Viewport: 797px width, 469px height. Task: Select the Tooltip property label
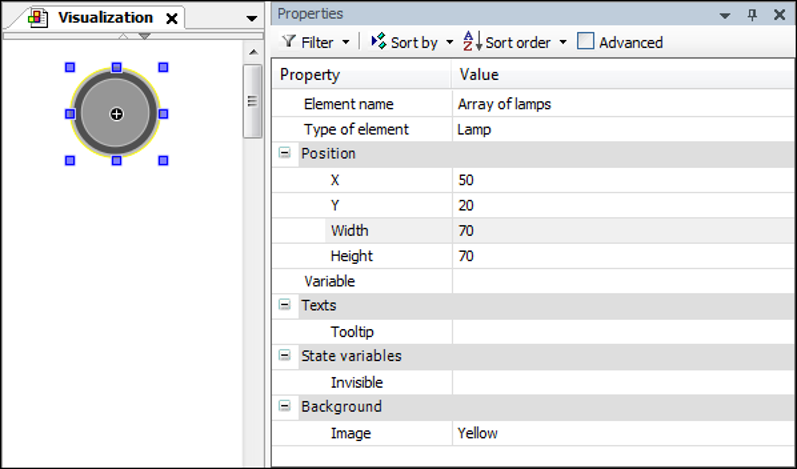coord(352,332)
